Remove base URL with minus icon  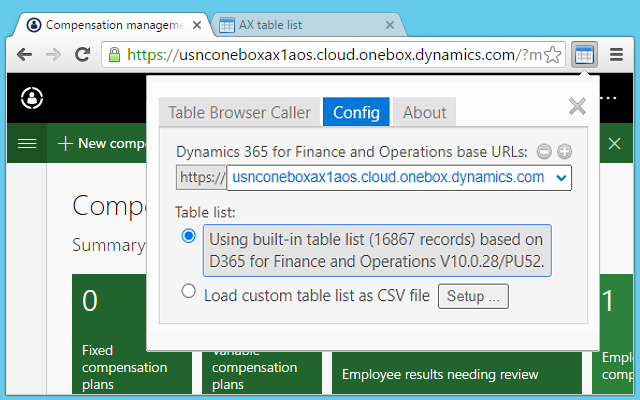click(x=544, y=152)
